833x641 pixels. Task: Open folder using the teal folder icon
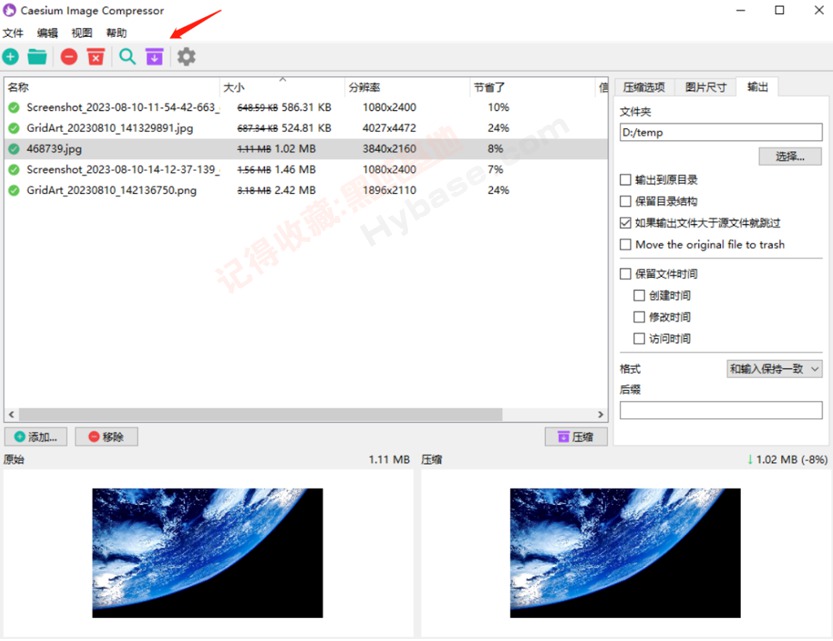pyautogui.click(x=37, y=56)
